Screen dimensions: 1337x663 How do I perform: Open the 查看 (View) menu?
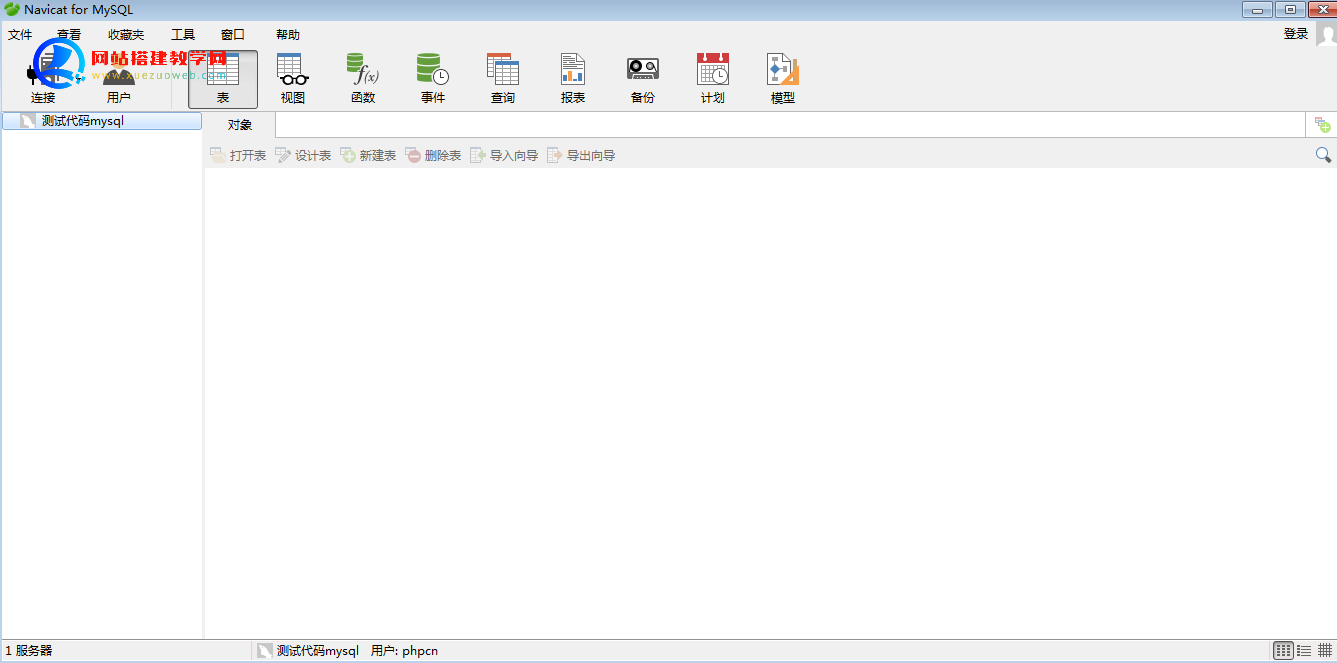69,35
